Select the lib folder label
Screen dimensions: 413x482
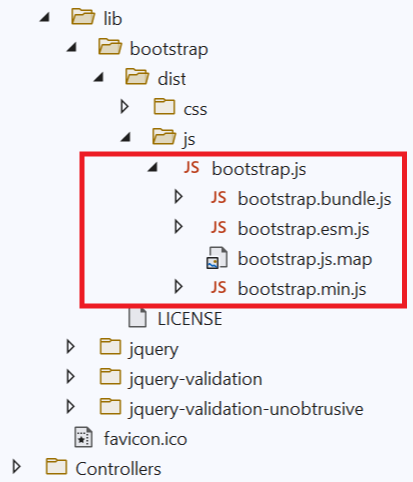click(x=113, y=18)
